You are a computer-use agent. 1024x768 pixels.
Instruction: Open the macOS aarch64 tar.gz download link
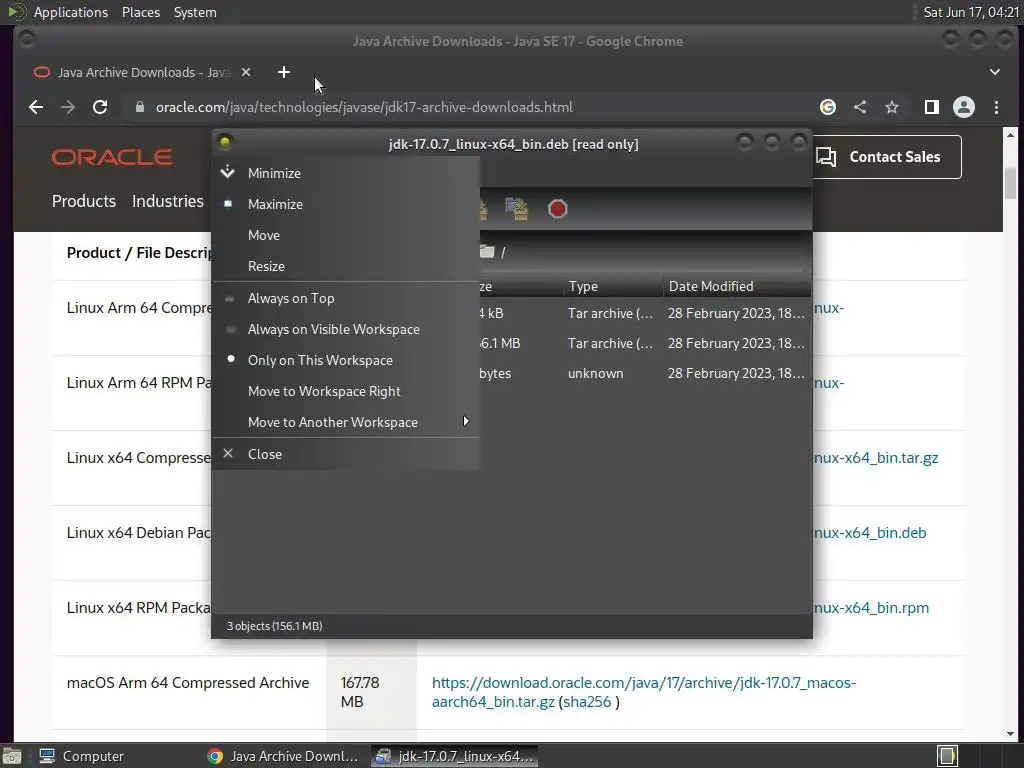point(643,692)
